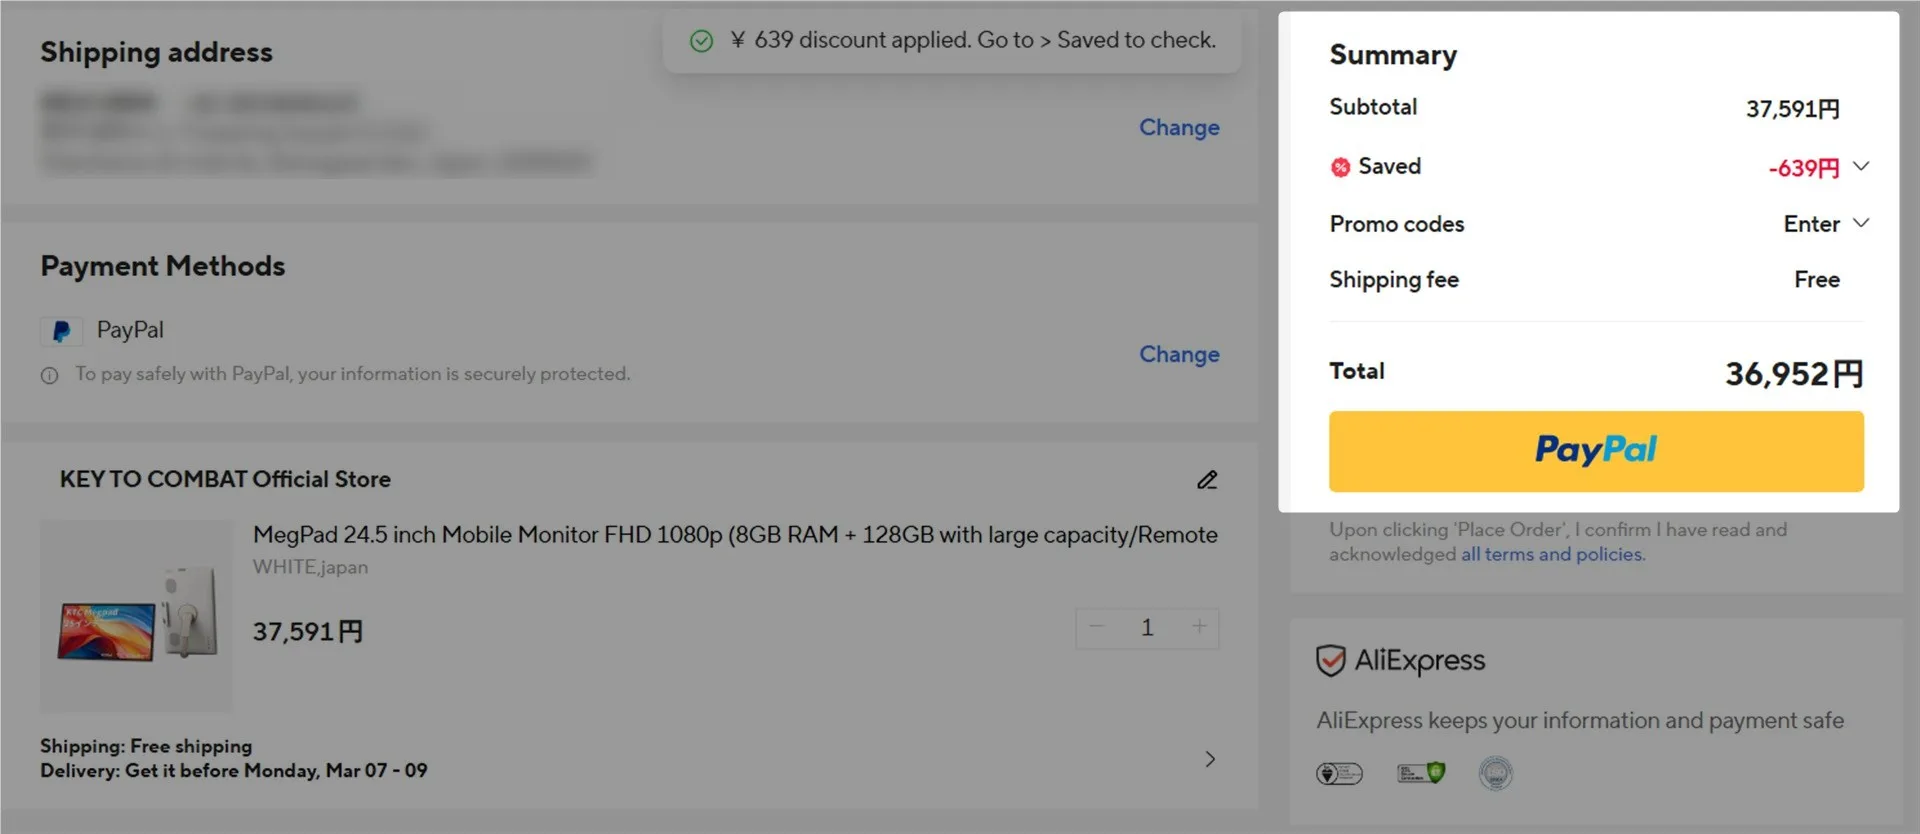1920x834 pixels.
Task: Increase item quantity with plus button
Action: tap(1198, 627)
